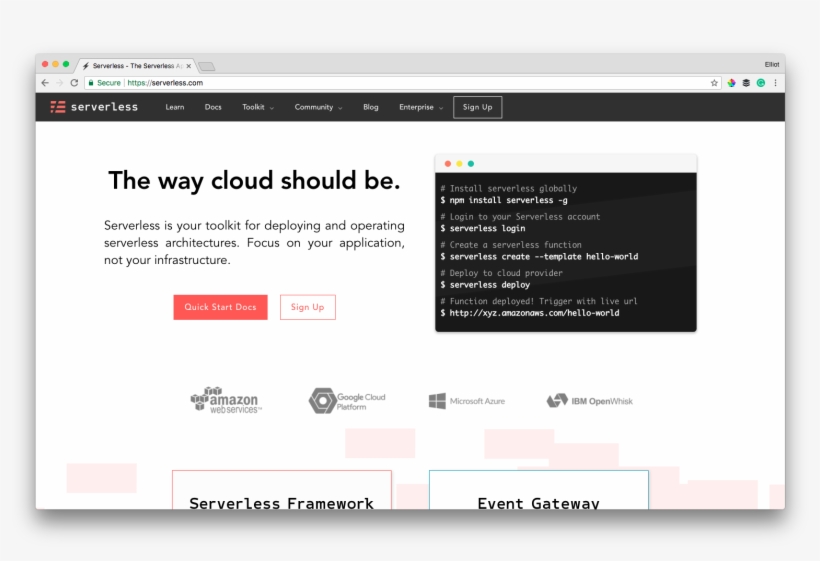Close the Serverless browser tab
This screenshot has width=820, height=561.
(188, 66)
